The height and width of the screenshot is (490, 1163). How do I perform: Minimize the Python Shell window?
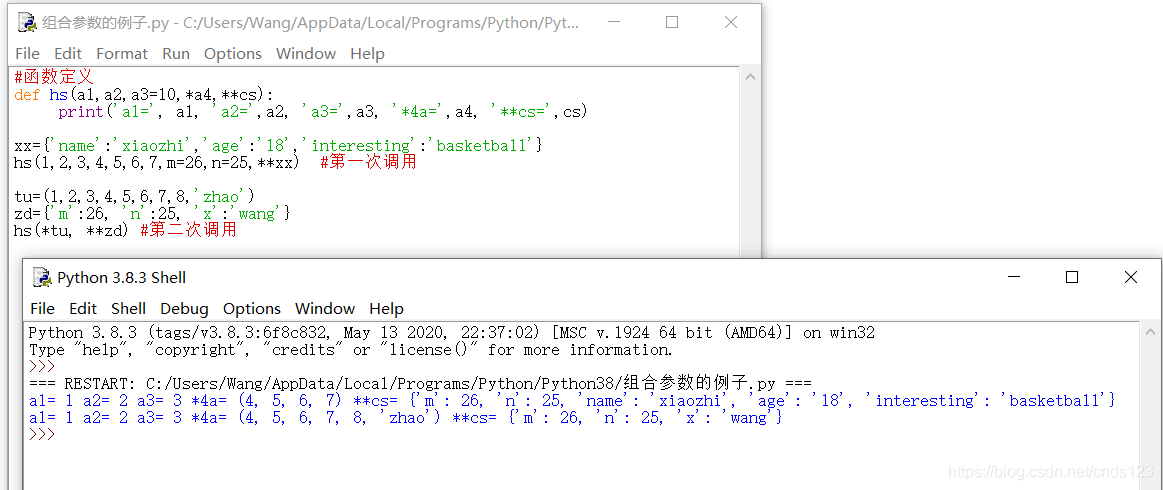(x=1013, y=277)
